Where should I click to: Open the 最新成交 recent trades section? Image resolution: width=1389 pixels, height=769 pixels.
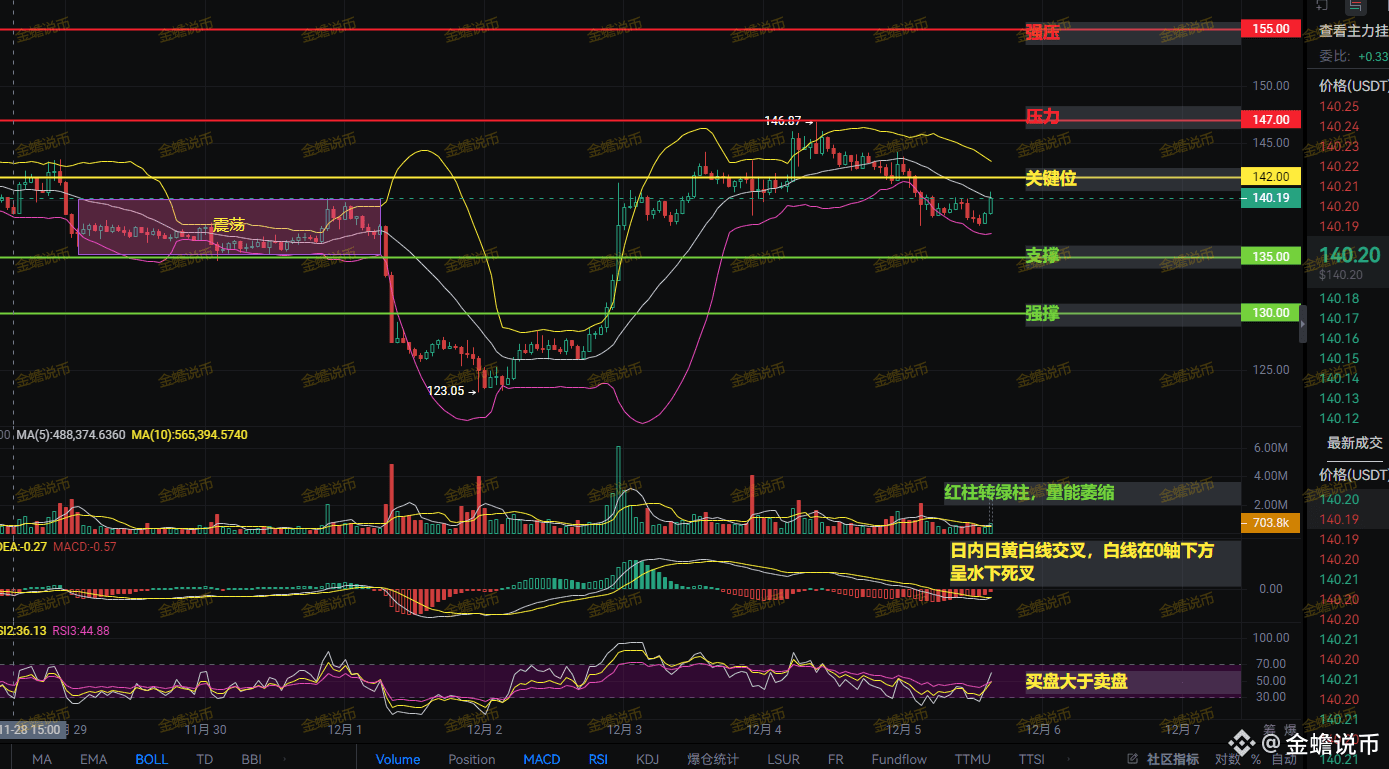[1355, 443]
